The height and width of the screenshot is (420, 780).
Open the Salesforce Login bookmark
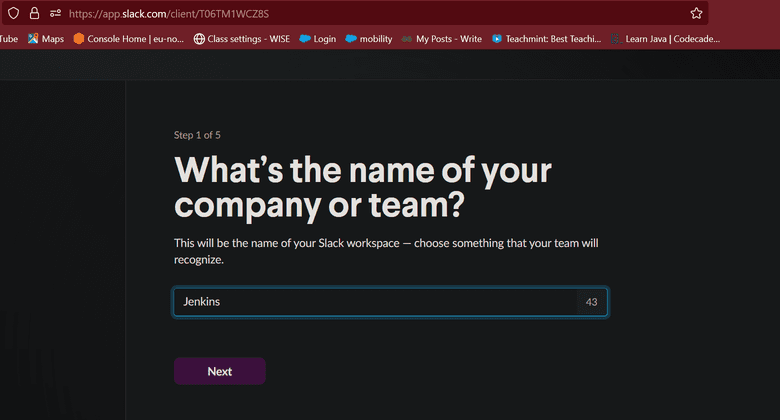coord(318,39)
